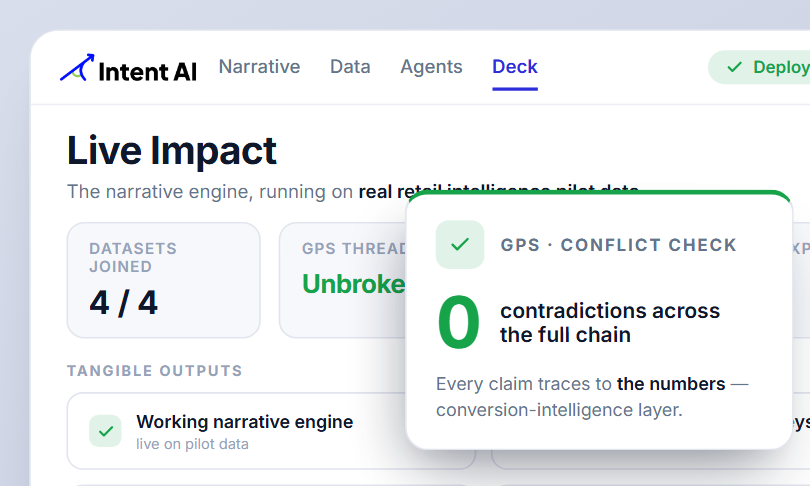Click the 'live on pilot data' subtitle
This screenshot has height=486, width=810.
coord(192,444)
